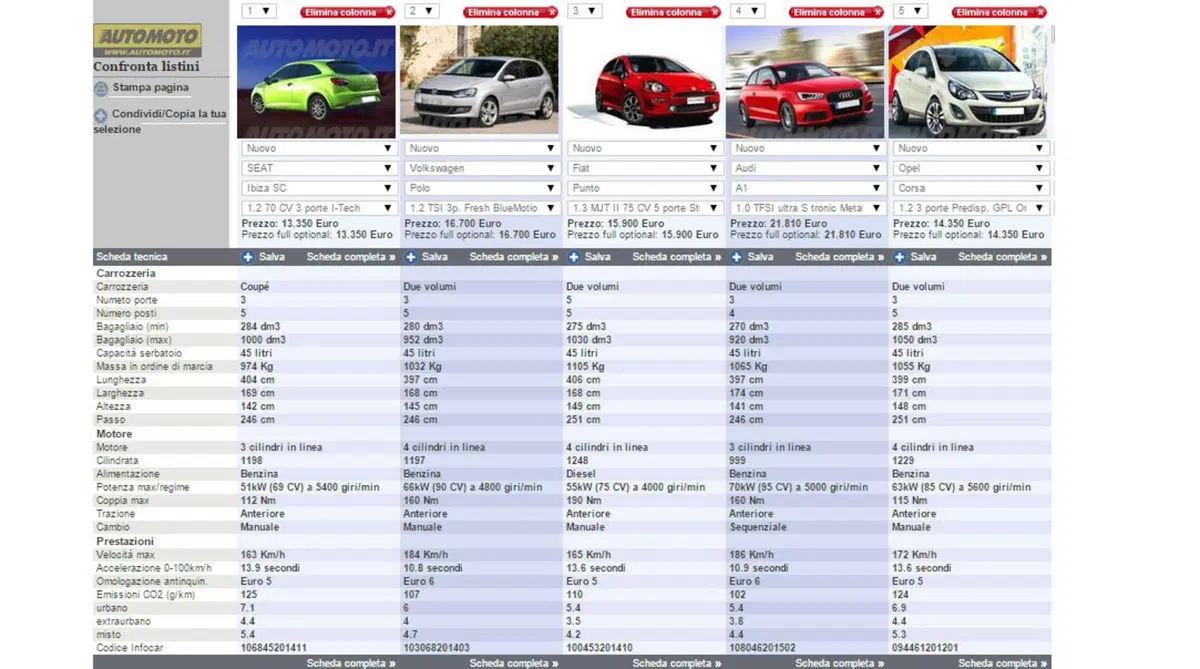Click the Massa value 1032 Kg
This screenshot has height=669, width=1200.
point(421,367)
